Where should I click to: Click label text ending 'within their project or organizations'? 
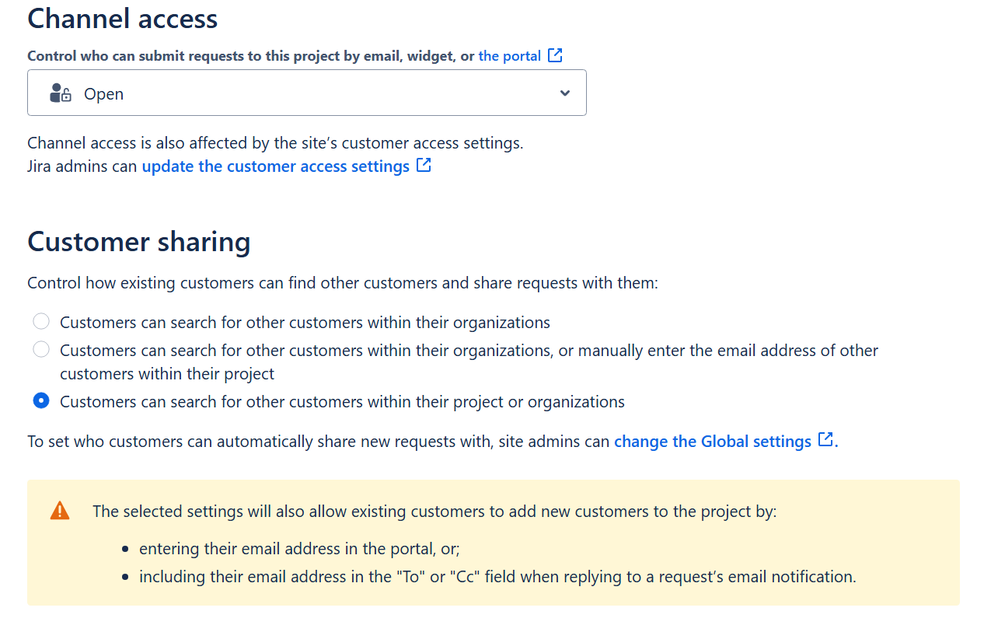click(x=342, y=402)
